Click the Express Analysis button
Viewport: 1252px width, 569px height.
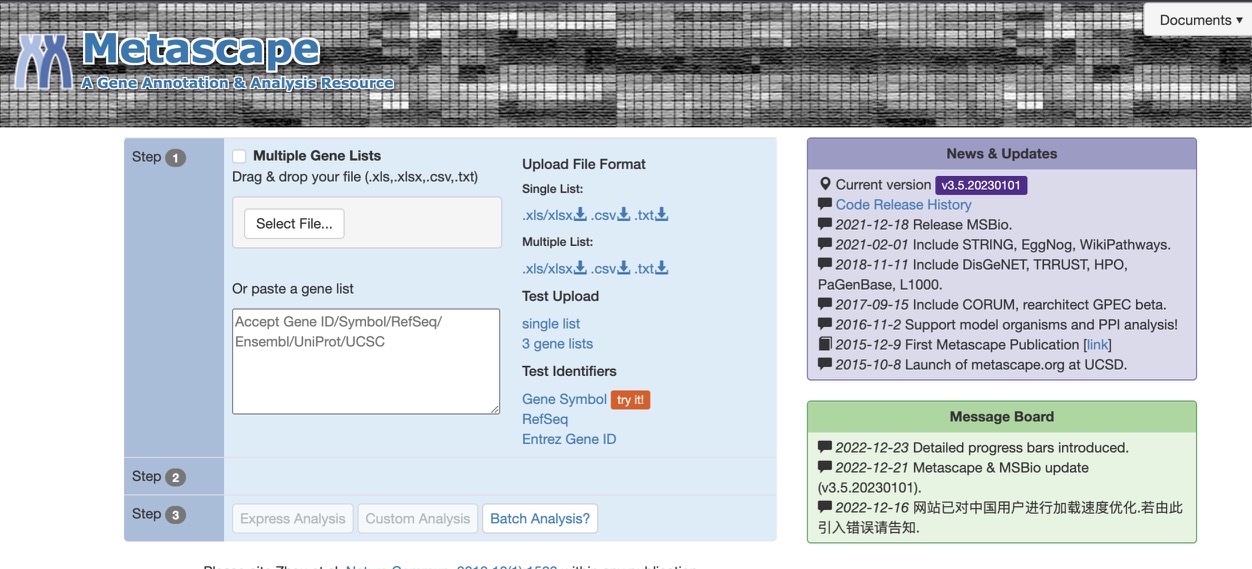(293, 519)
